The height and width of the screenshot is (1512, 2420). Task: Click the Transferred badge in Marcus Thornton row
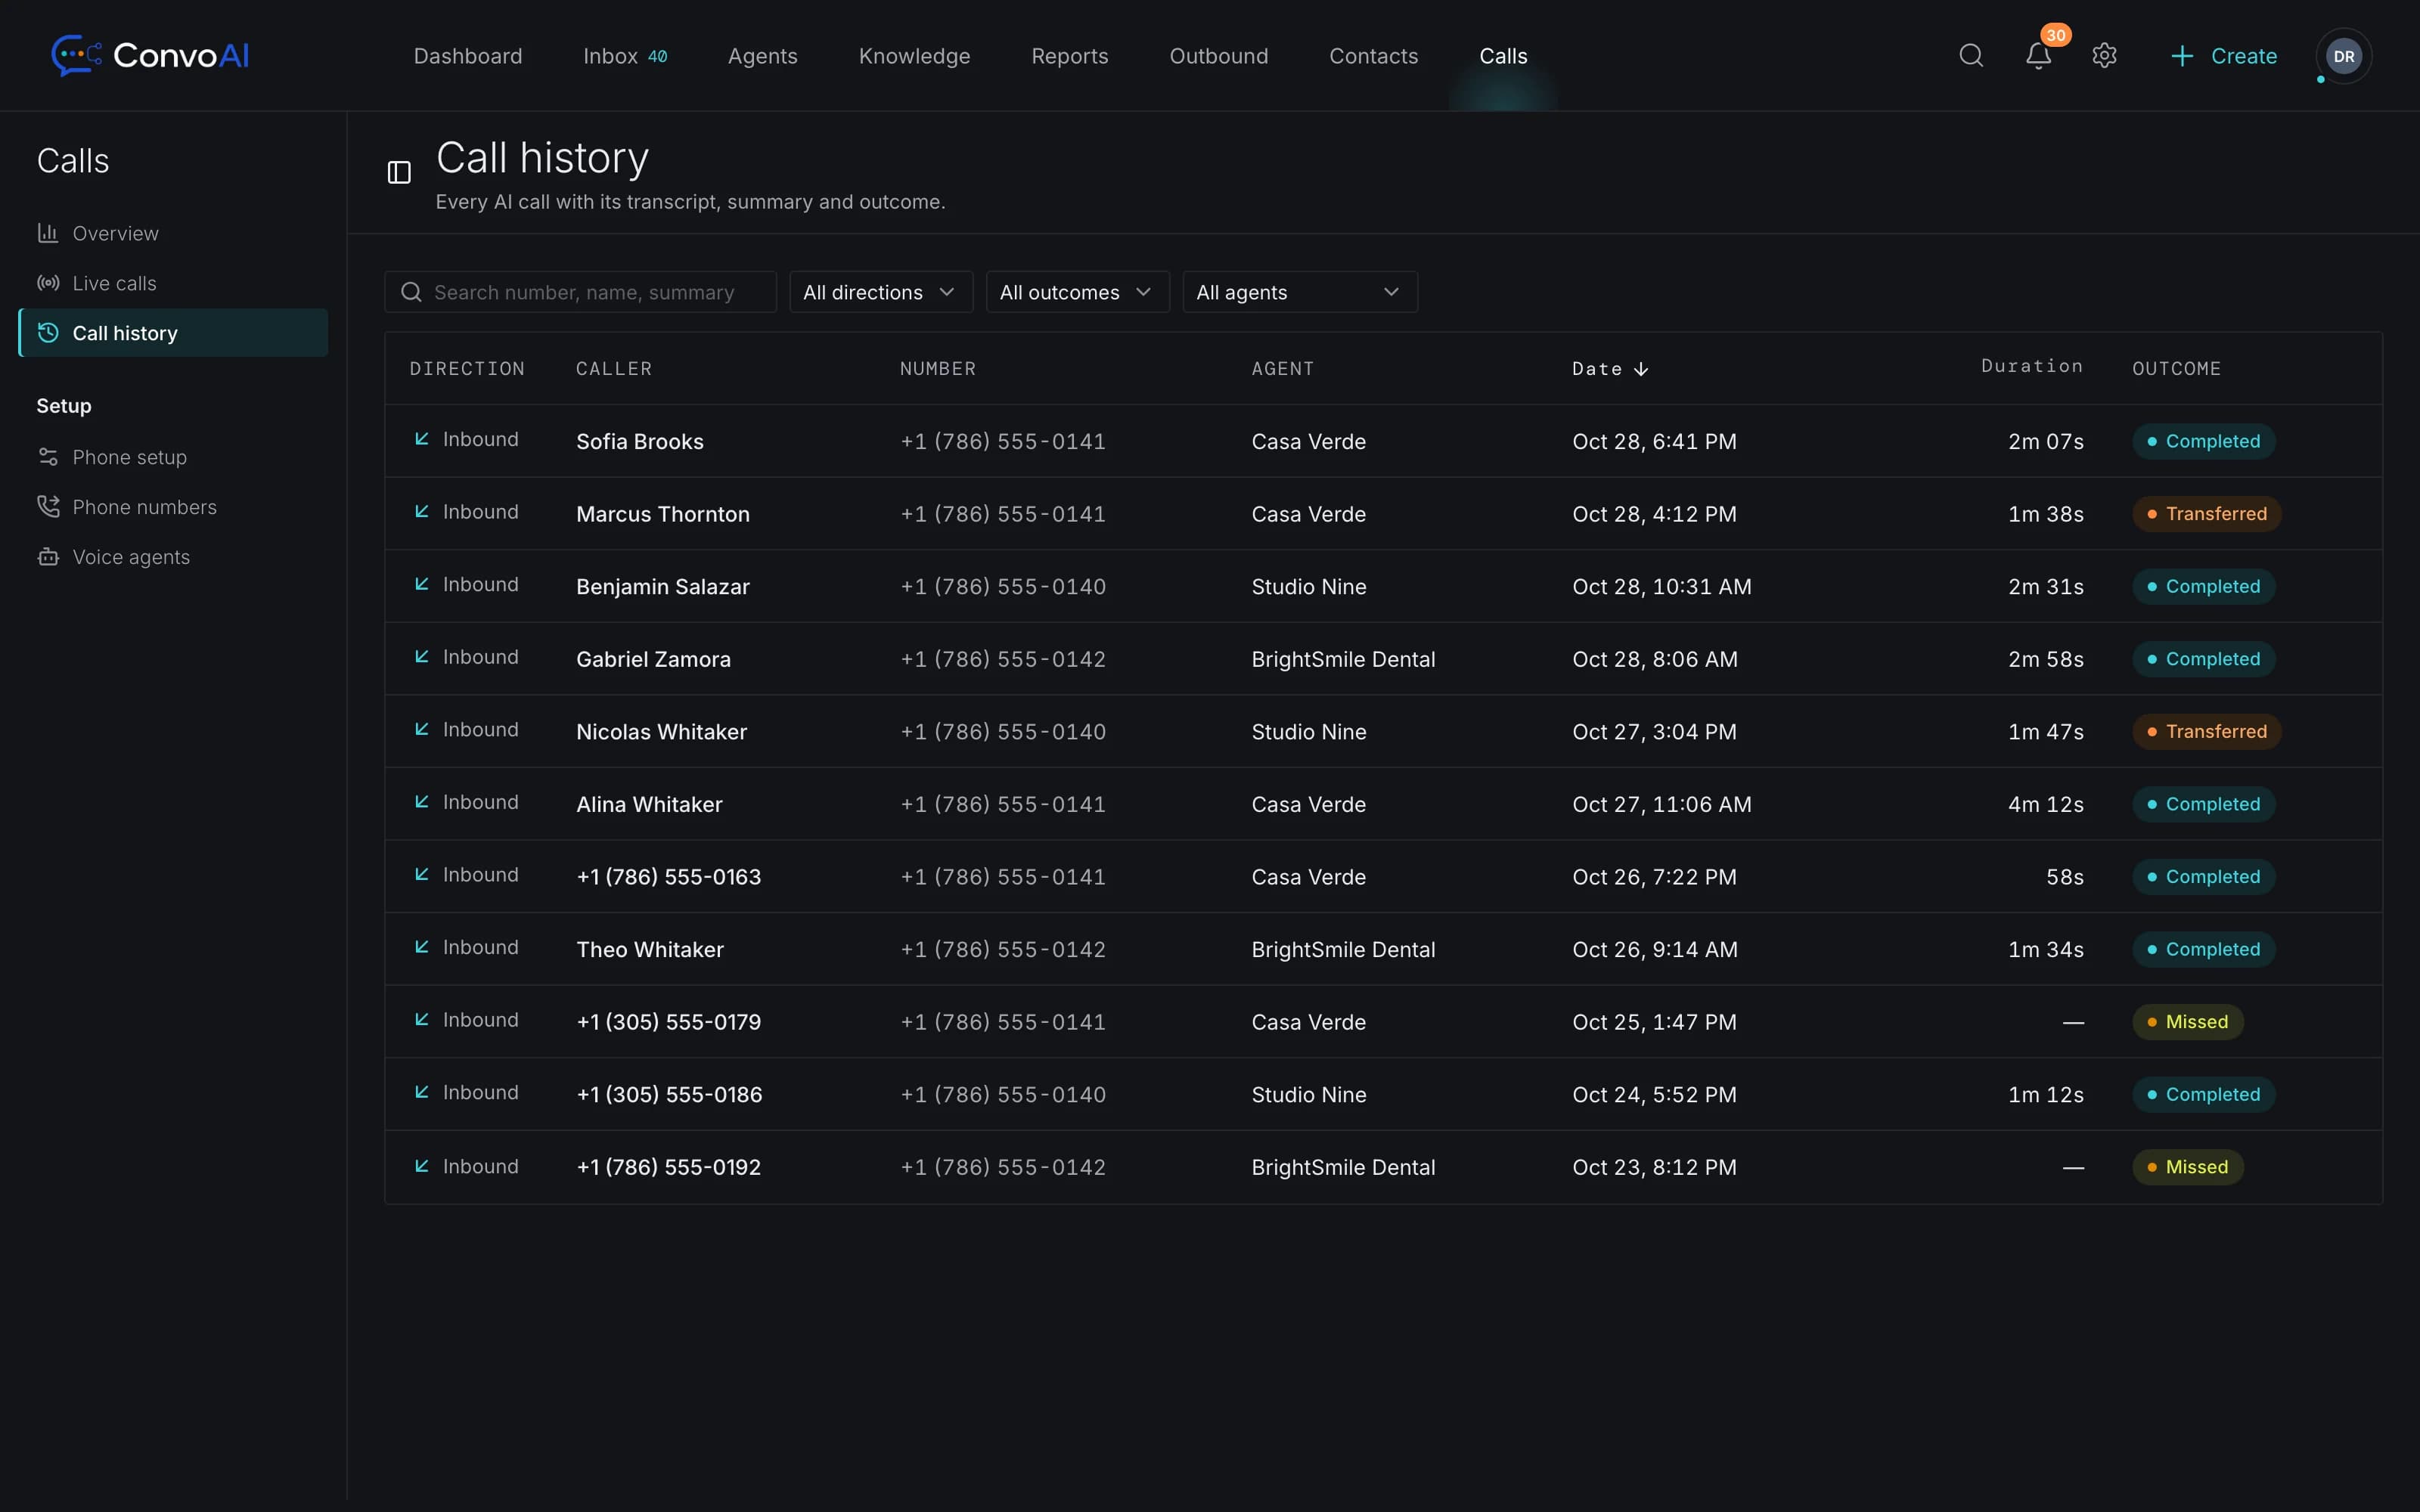(2207, 514)
